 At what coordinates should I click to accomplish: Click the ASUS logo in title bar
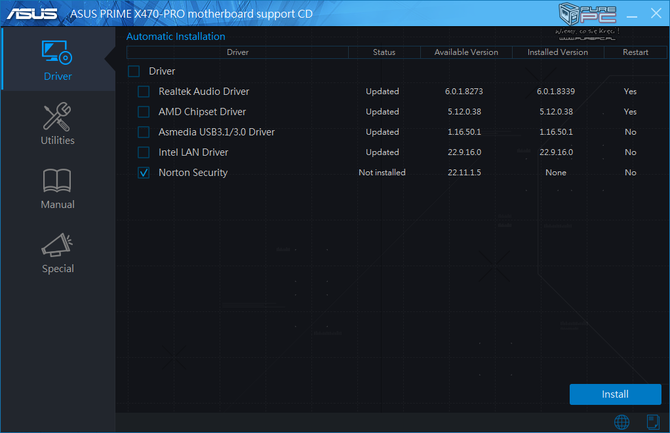(x=32, y=14)
